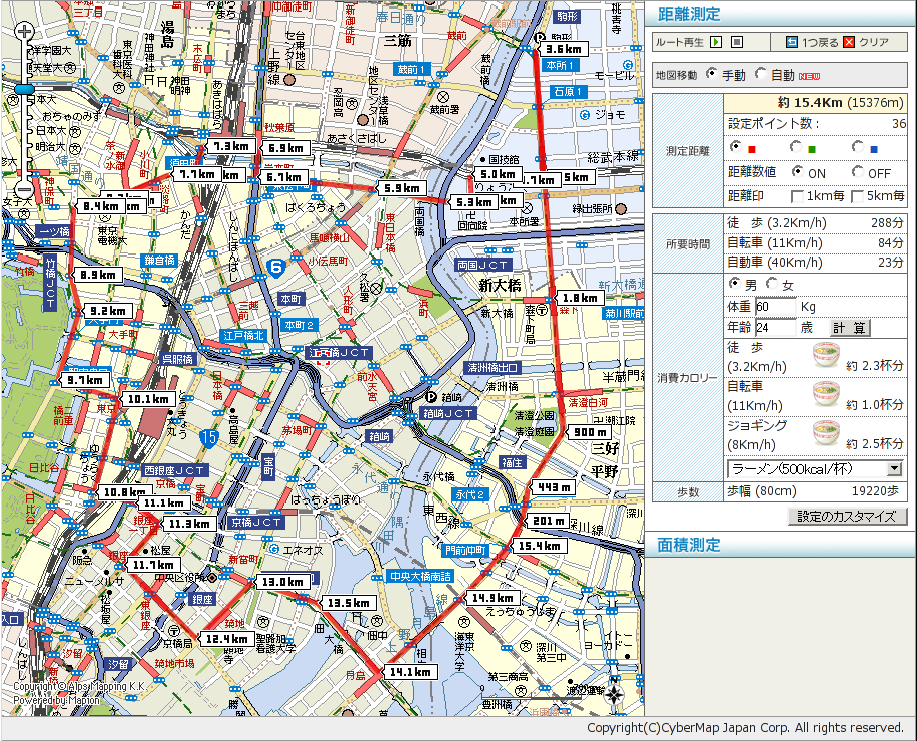Click the blue zoom slider handle
This screenshot has width=917, height=741.
click(25, 89)
